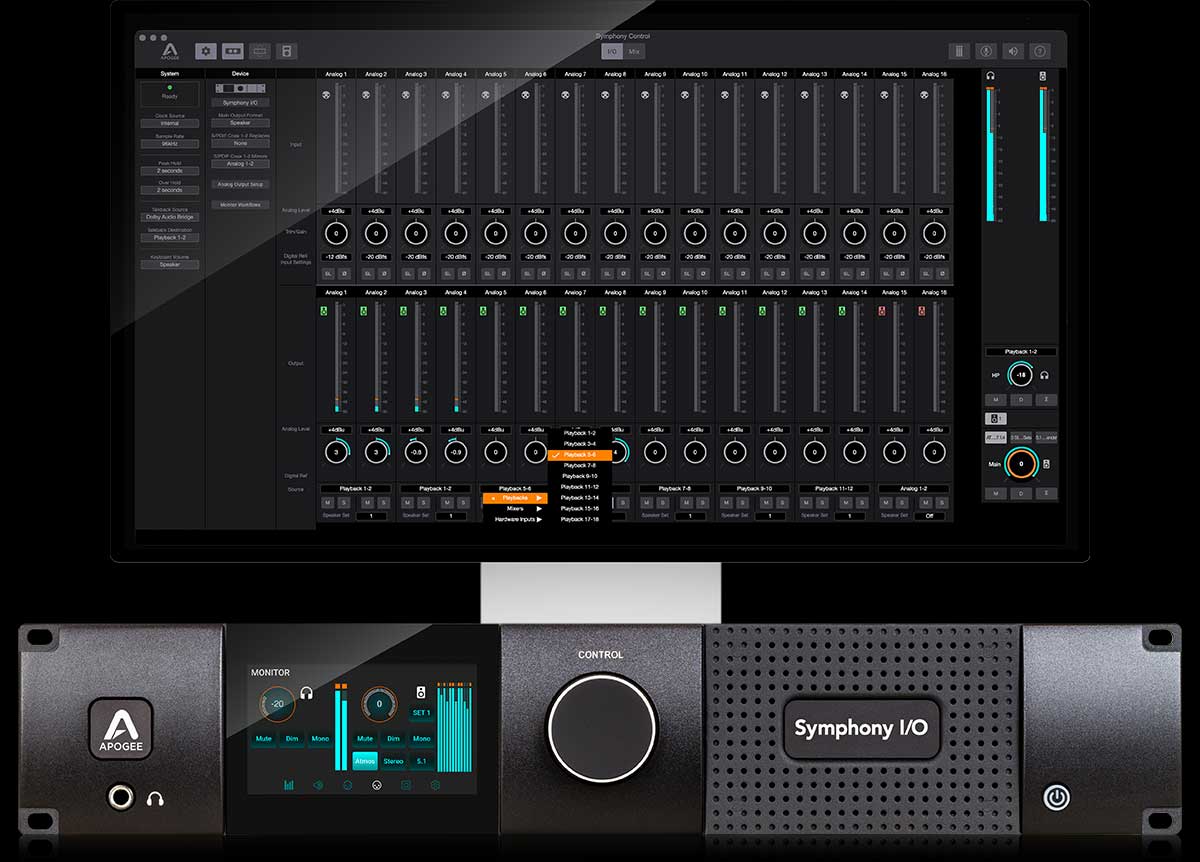The width and height of the screenshot is (1200, 862).
Task: Toggle phase invert on Analog 1 input
Action: point(345,273)
